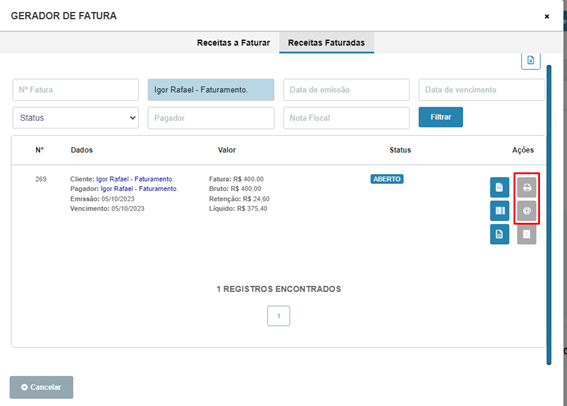
Task: Switch to the Receitas a Faturar tab
Action: point(233,43)
